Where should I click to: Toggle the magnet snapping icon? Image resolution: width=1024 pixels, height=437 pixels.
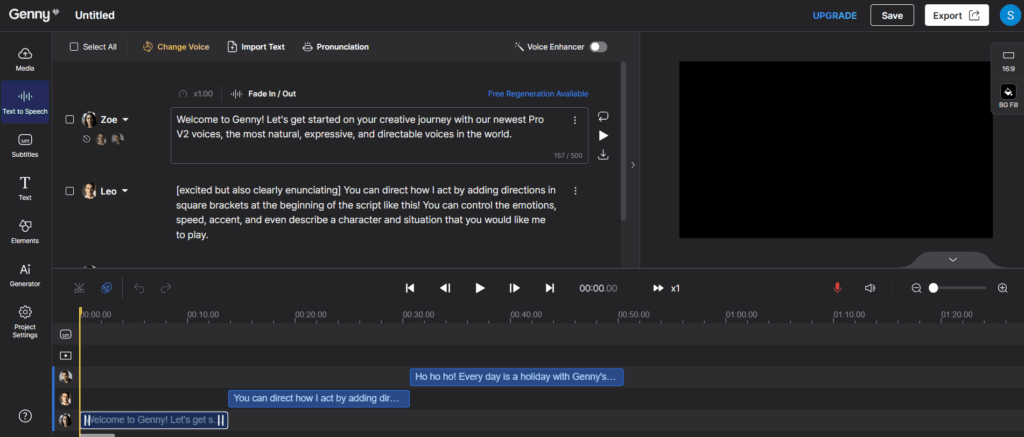[106, 288]
